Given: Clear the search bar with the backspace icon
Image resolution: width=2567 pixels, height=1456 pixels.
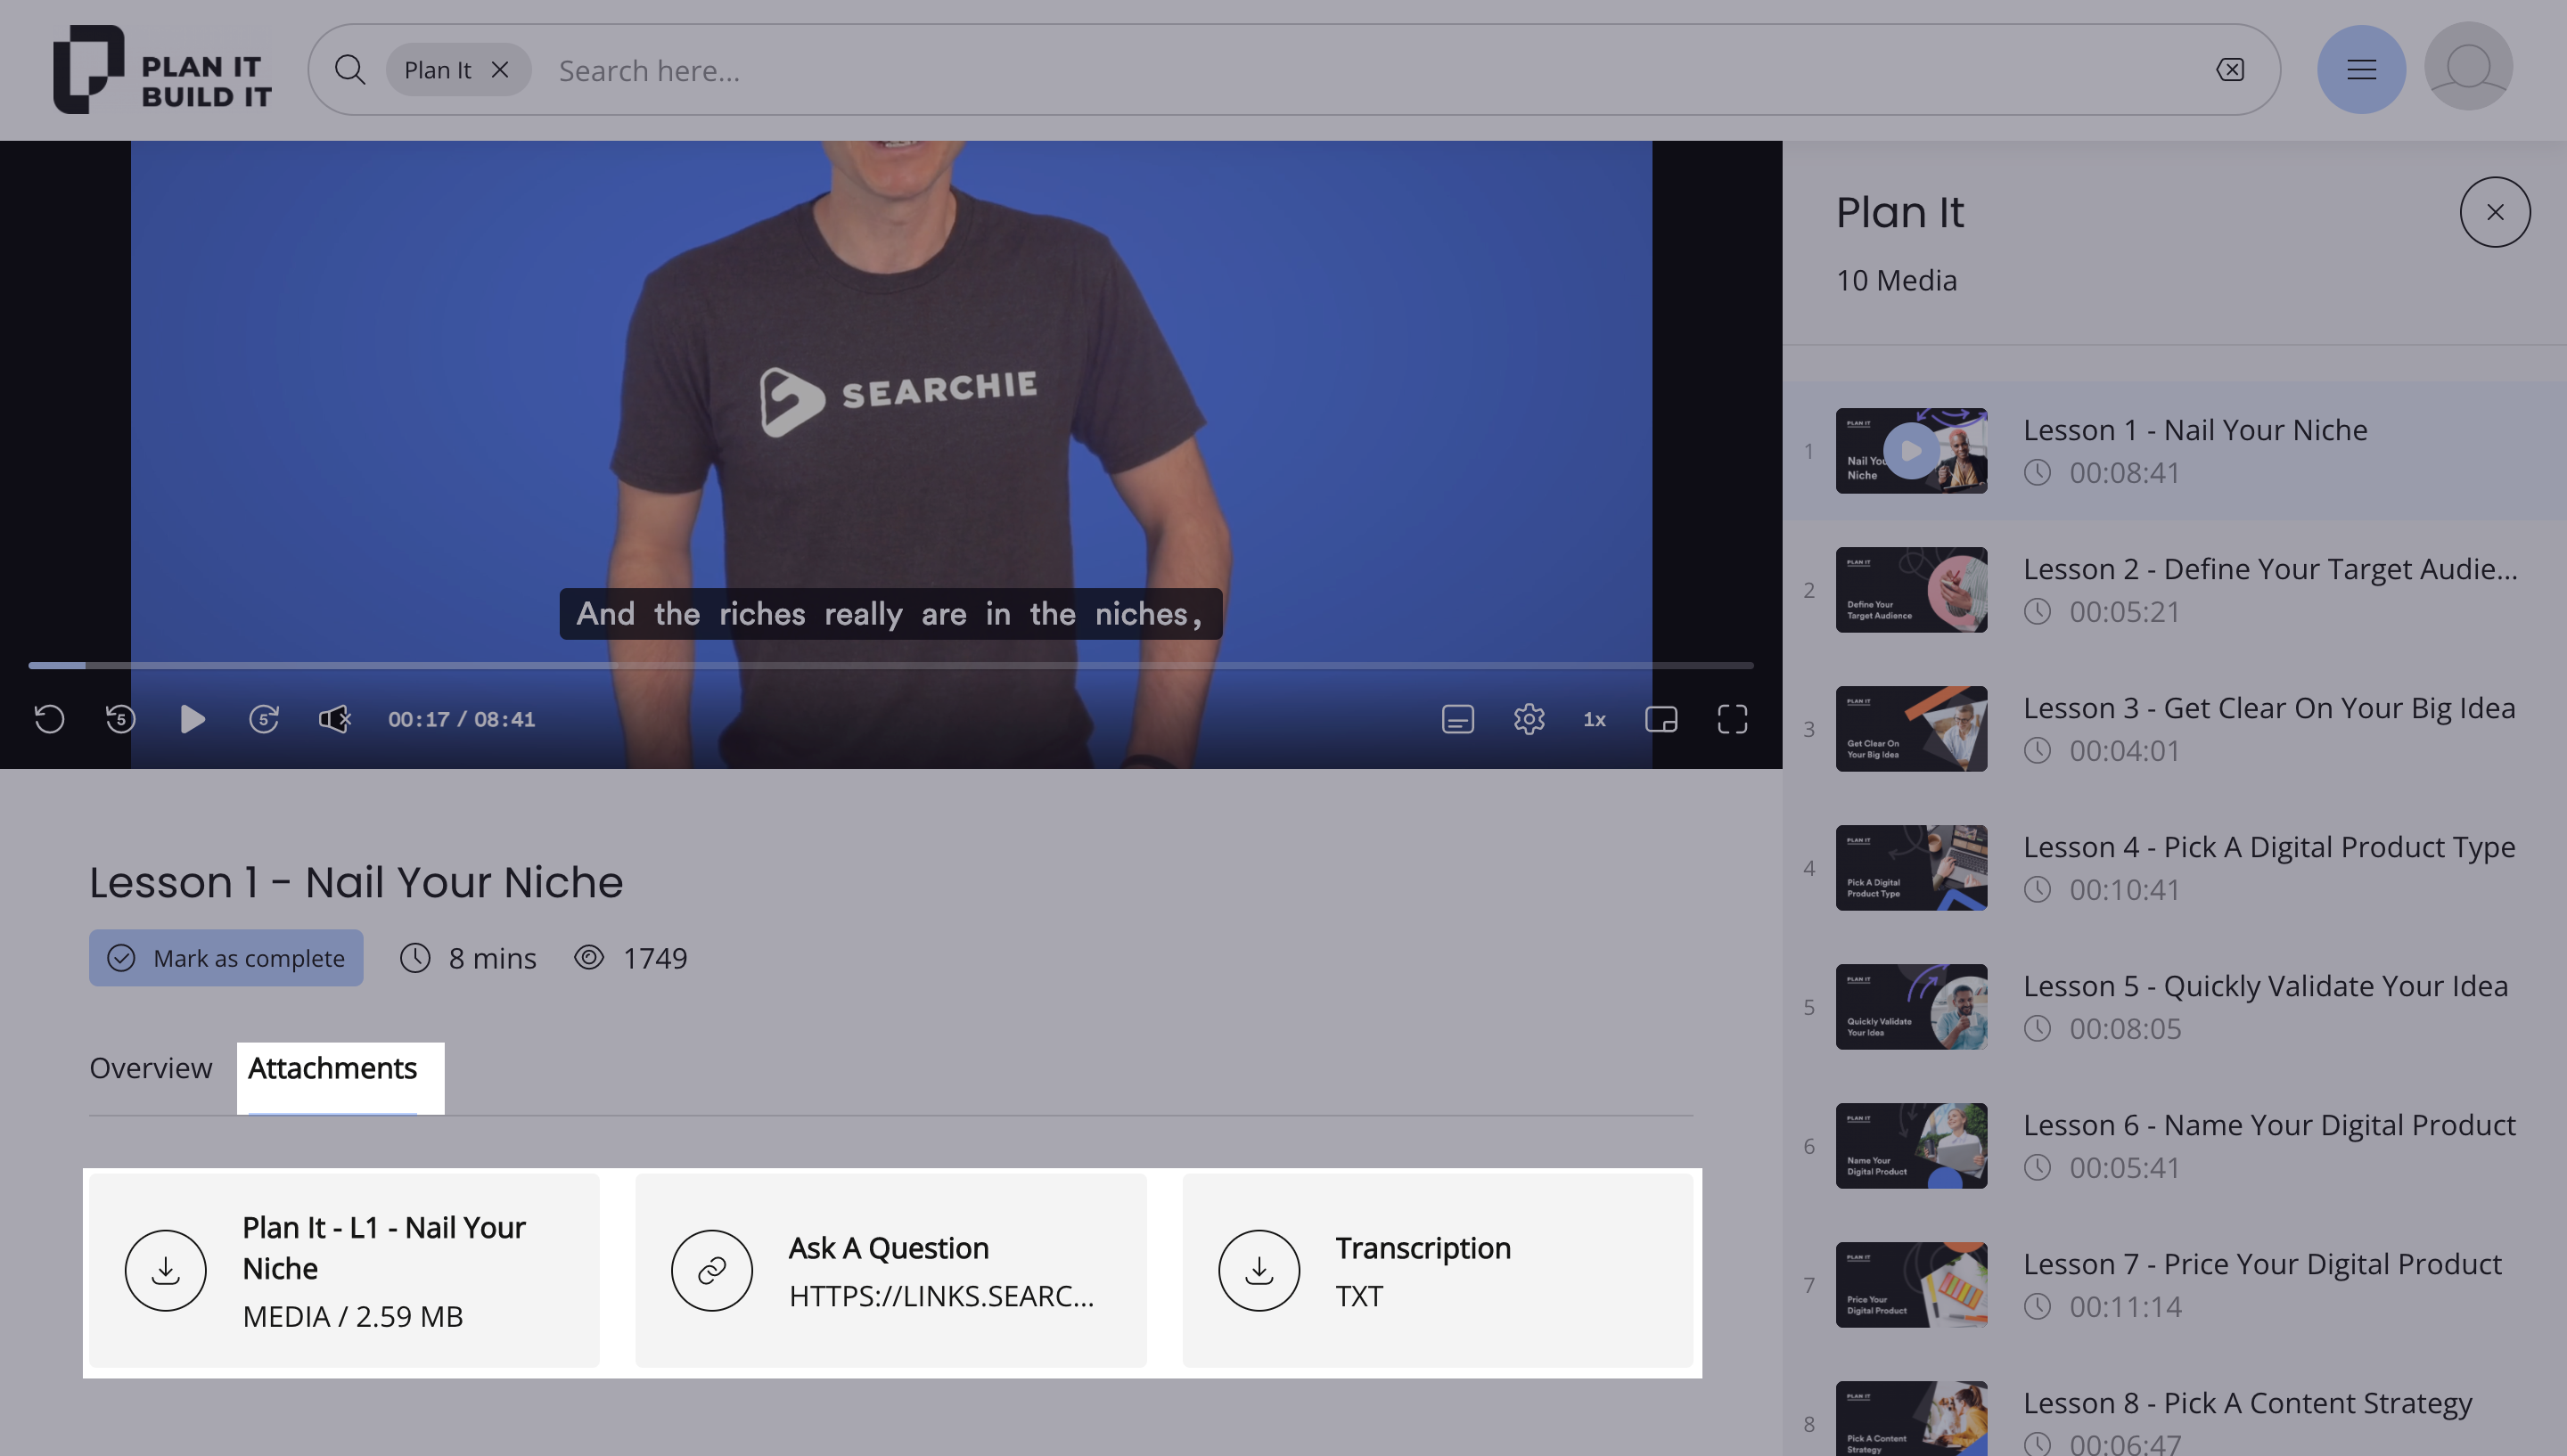Looking at the screenshot, I should [2230, 70].
